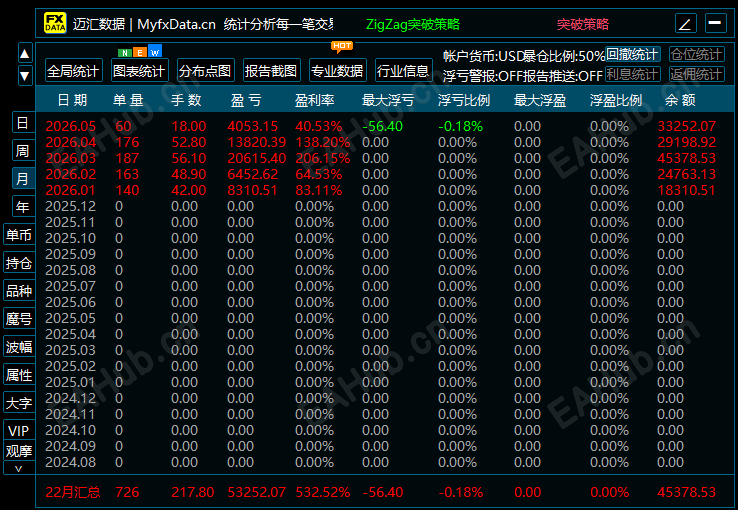Select 单币 single currency tab
This screenshot has height=510, width=738.
[x=19, y=235]
